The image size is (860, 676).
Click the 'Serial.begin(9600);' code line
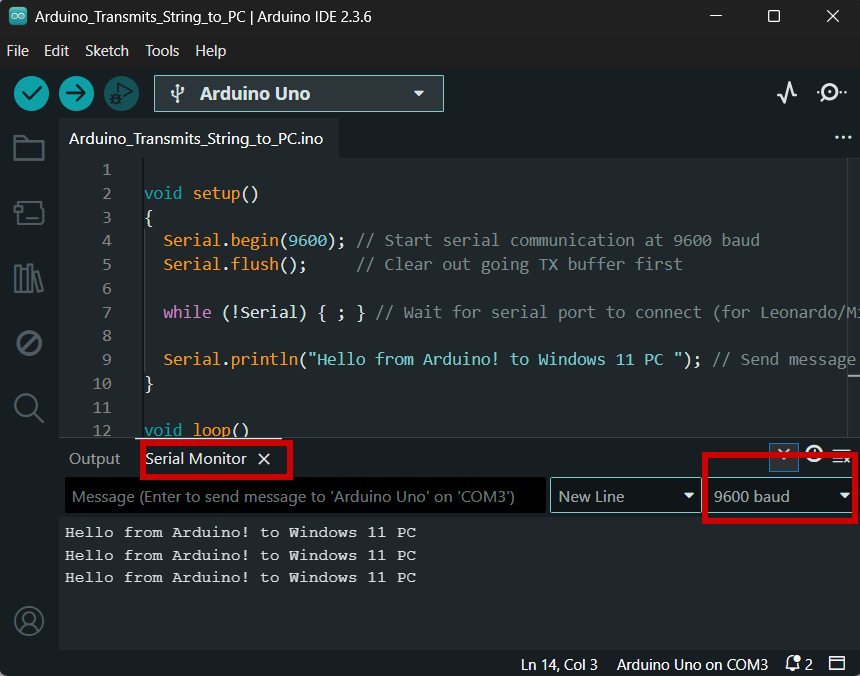254,241
